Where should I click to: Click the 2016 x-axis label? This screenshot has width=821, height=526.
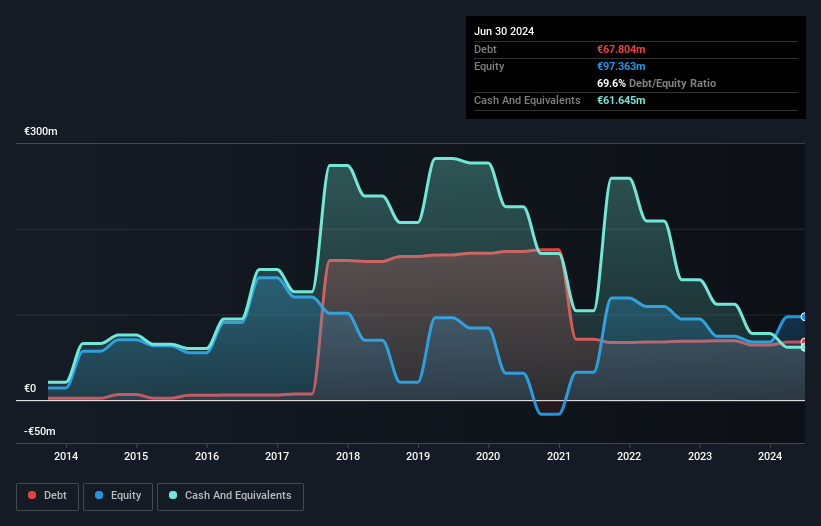tap(207, 456)
